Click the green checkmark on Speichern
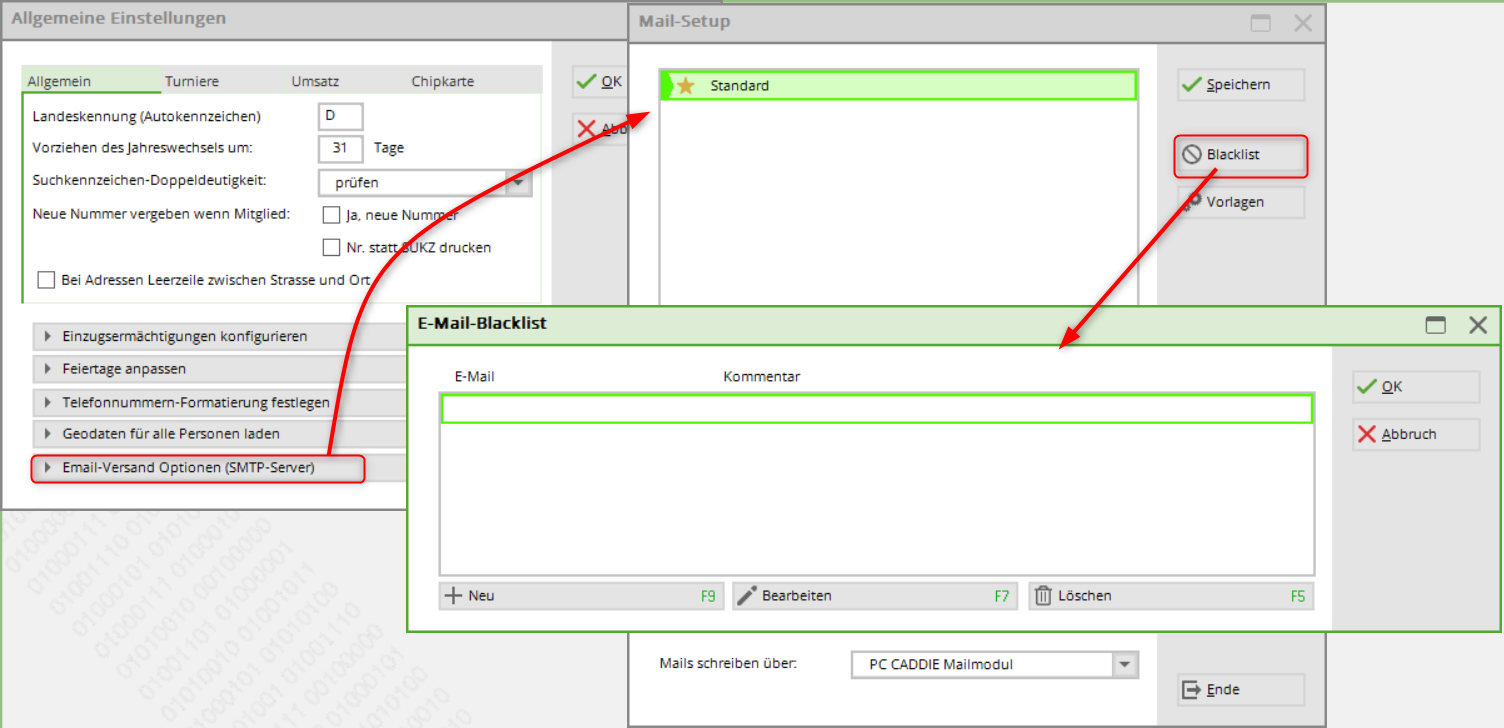Screen dimensions: 1504x728 point(1191,85)
